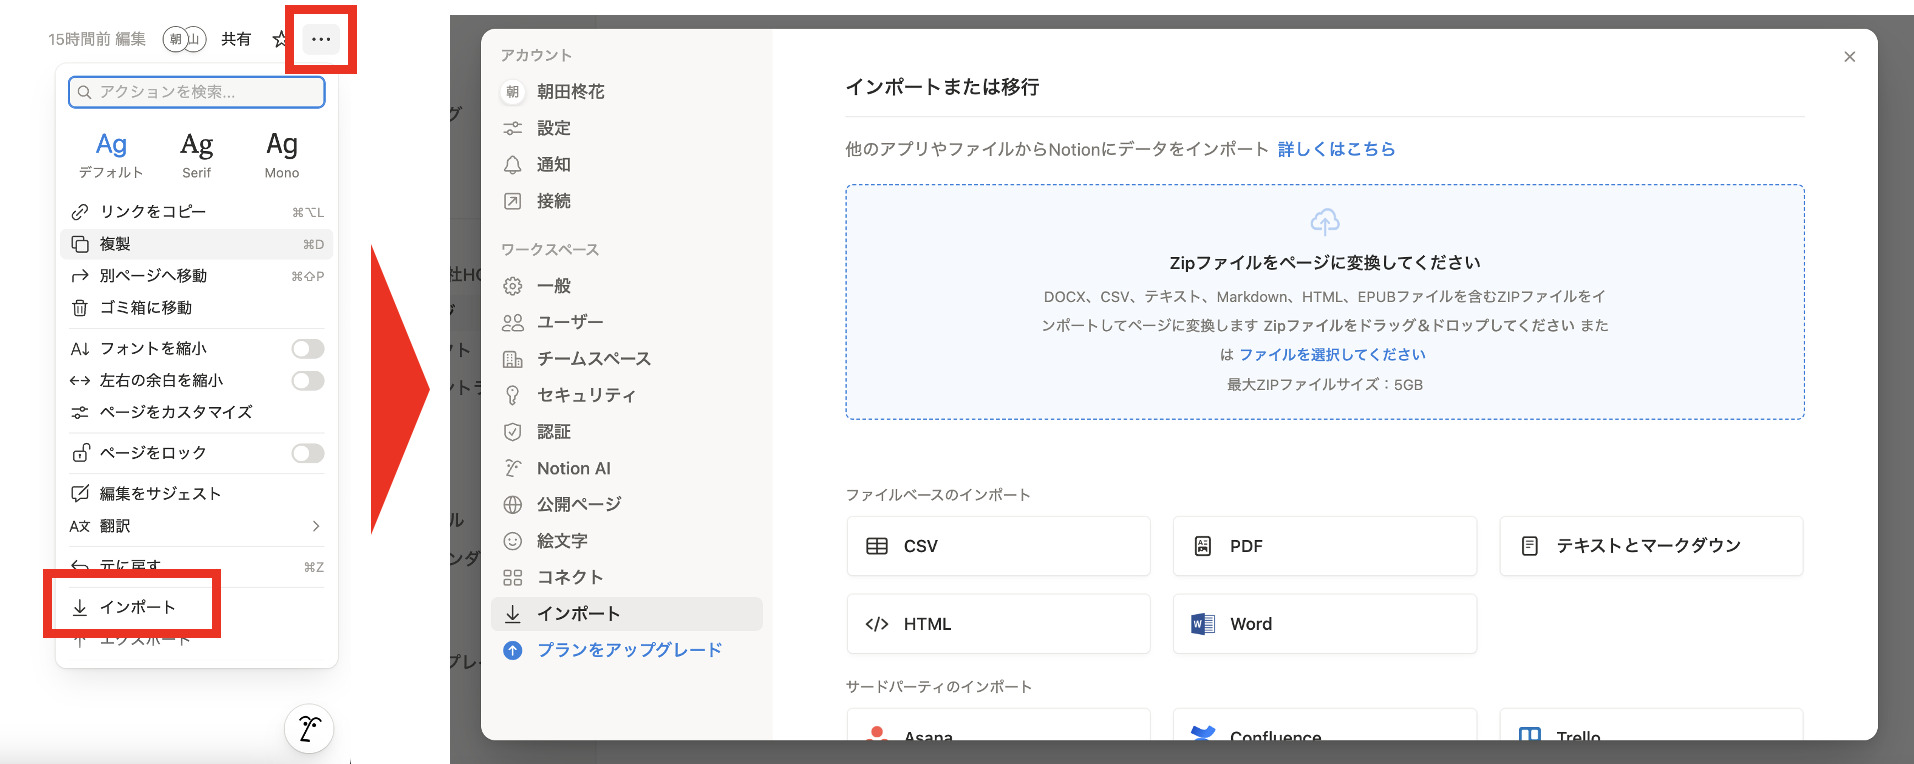
Task: Click the cloud upload icon
Action: coord(1325,221)
